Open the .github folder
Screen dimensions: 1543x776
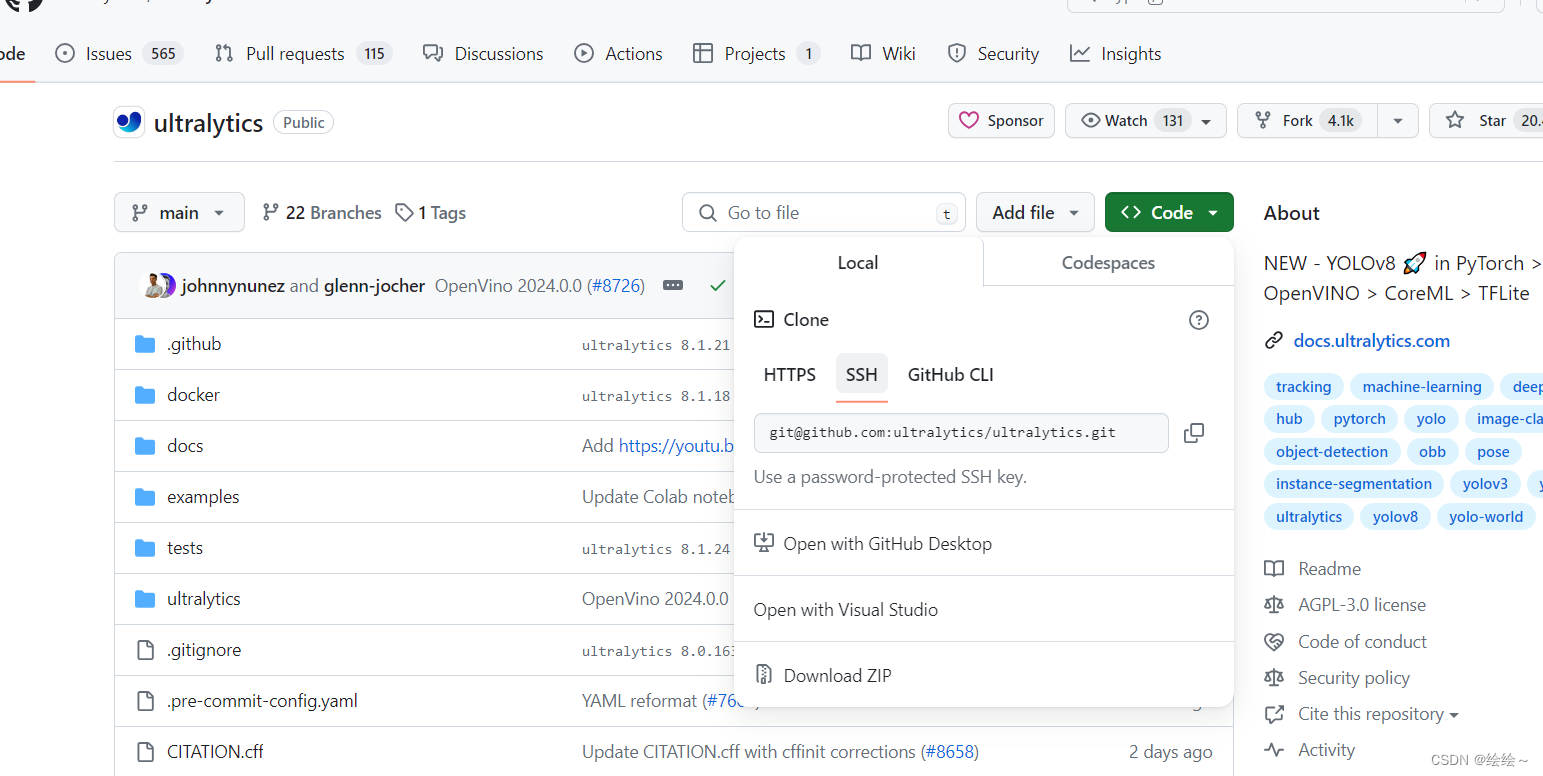[194, 344]
